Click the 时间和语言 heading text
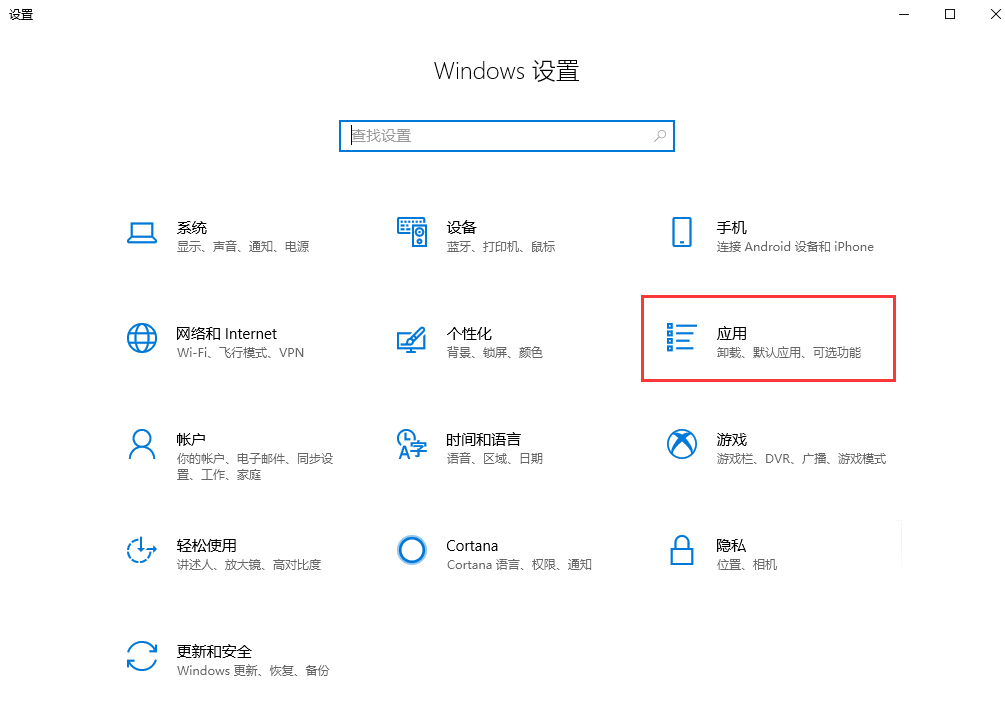Viewport: 1005px width, 726px height. [x=483, y=439]
